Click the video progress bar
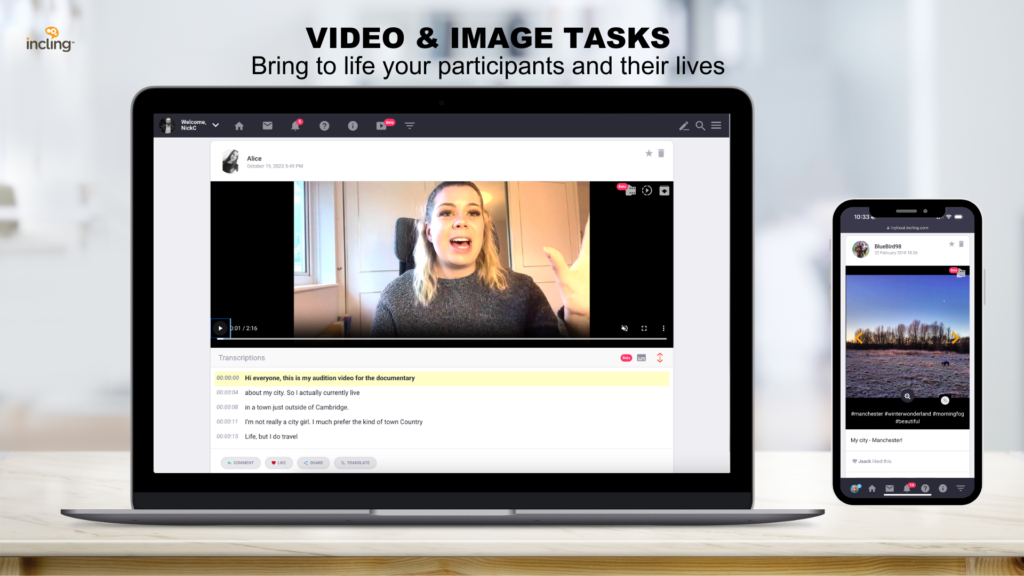 click(440, 339)
